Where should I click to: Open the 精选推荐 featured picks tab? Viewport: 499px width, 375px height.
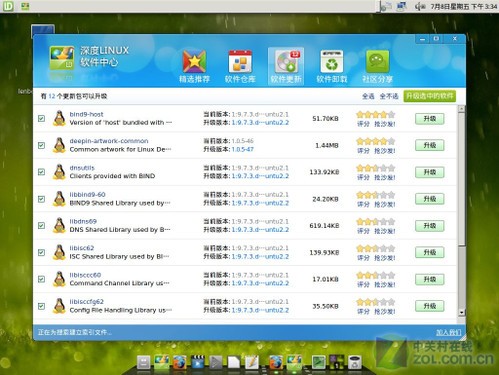194,67
